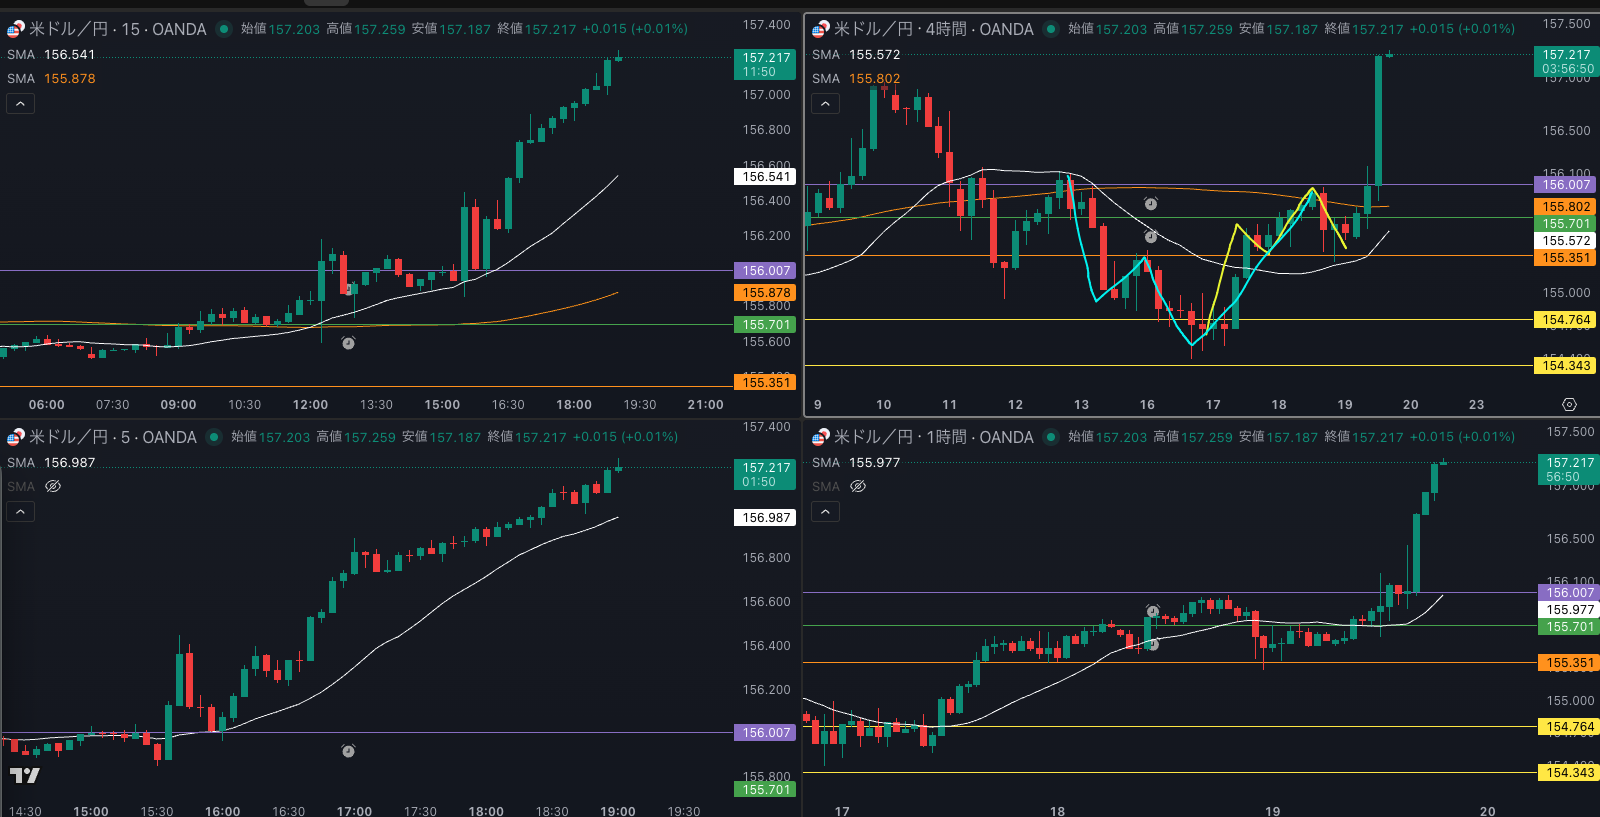Click the market status dot on the 4-hour chart

click(x=1051, y=29)
